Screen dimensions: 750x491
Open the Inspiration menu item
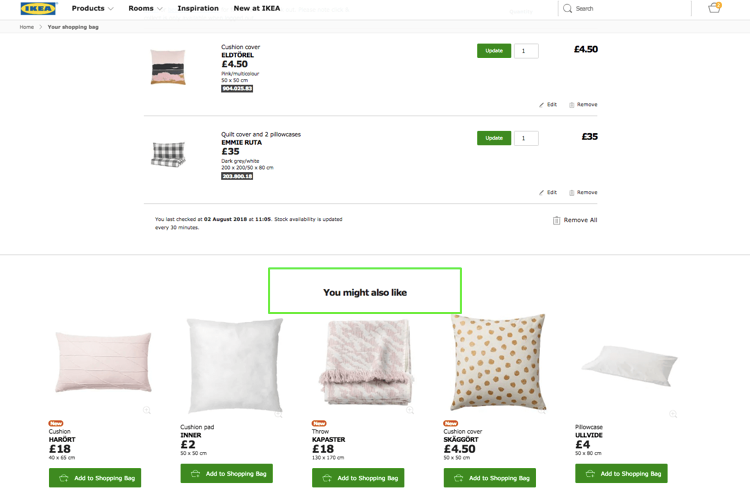click(198, 8)
